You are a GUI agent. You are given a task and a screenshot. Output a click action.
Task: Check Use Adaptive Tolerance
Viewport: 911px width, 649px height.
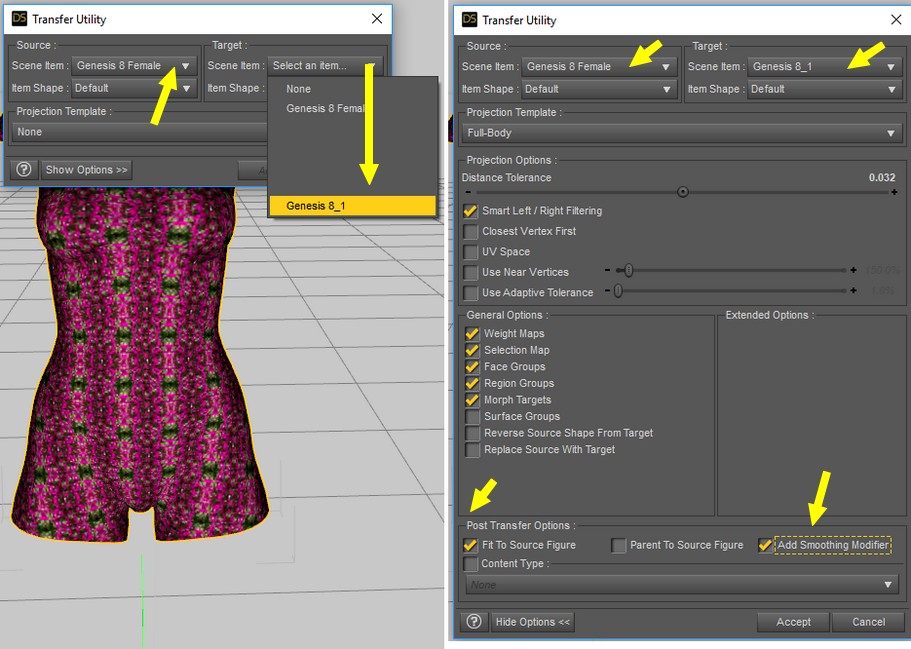470,292
